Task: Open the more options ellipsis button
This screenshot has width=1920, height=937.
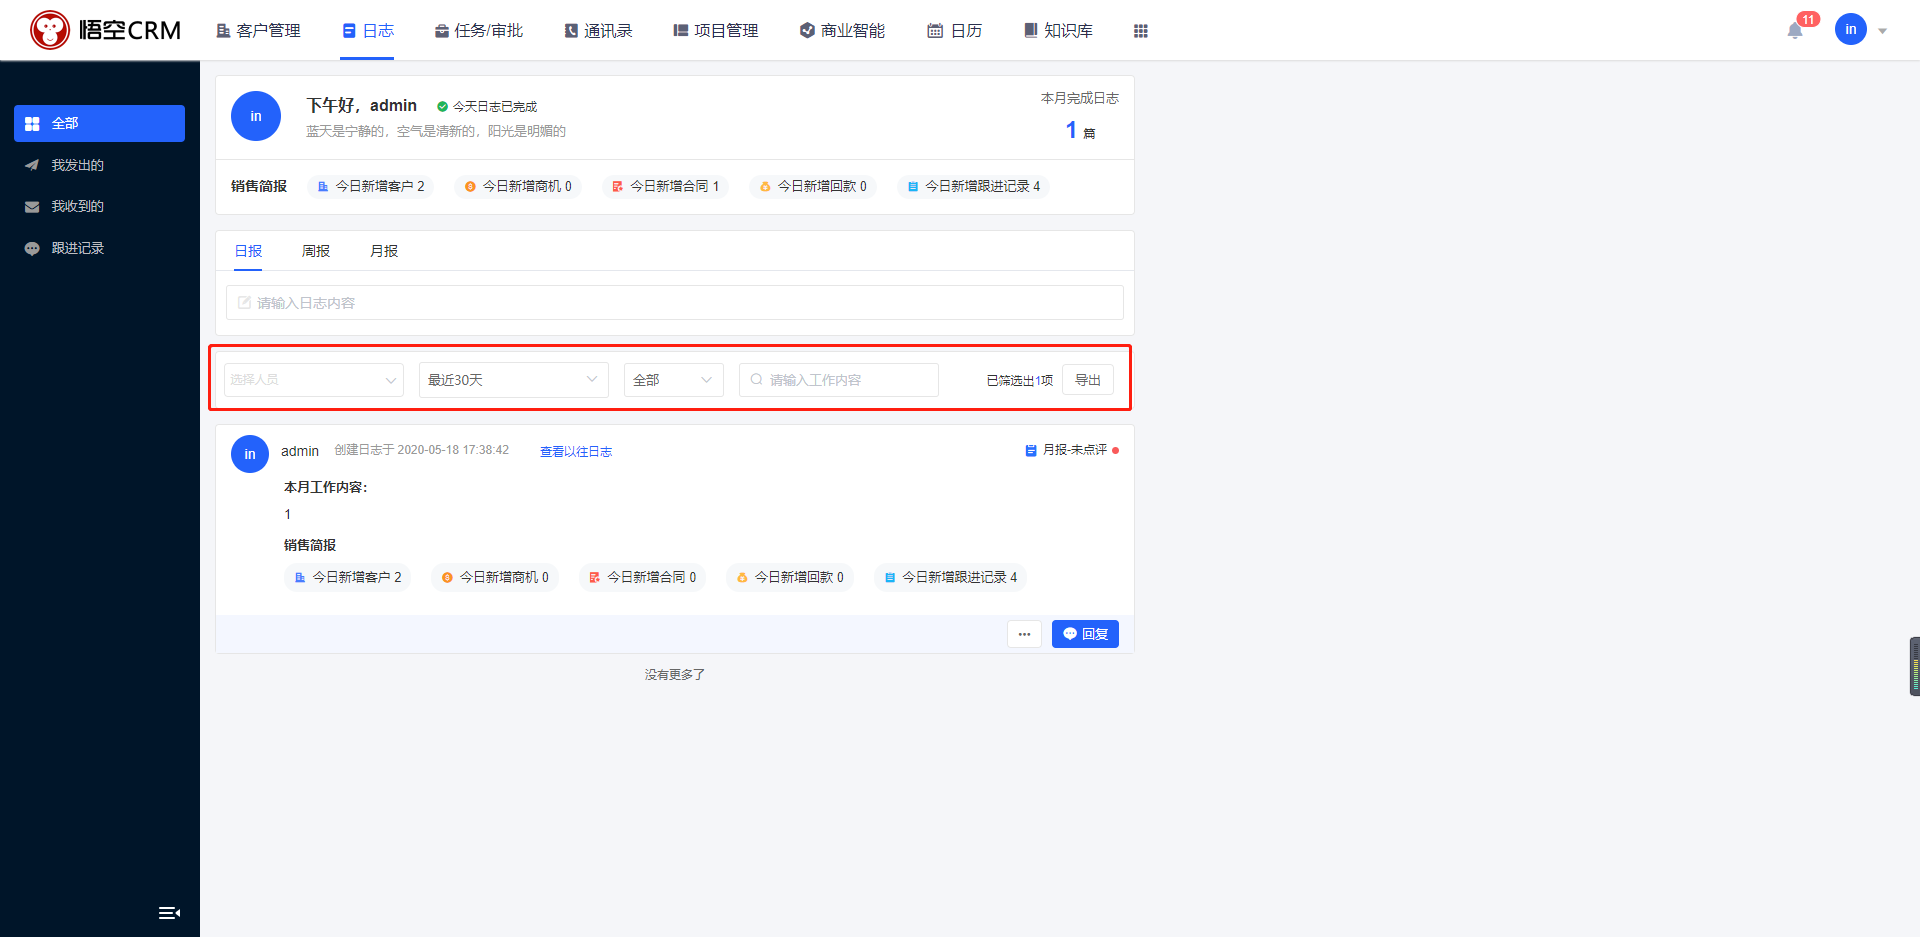Action: (x=1024, y=634)
